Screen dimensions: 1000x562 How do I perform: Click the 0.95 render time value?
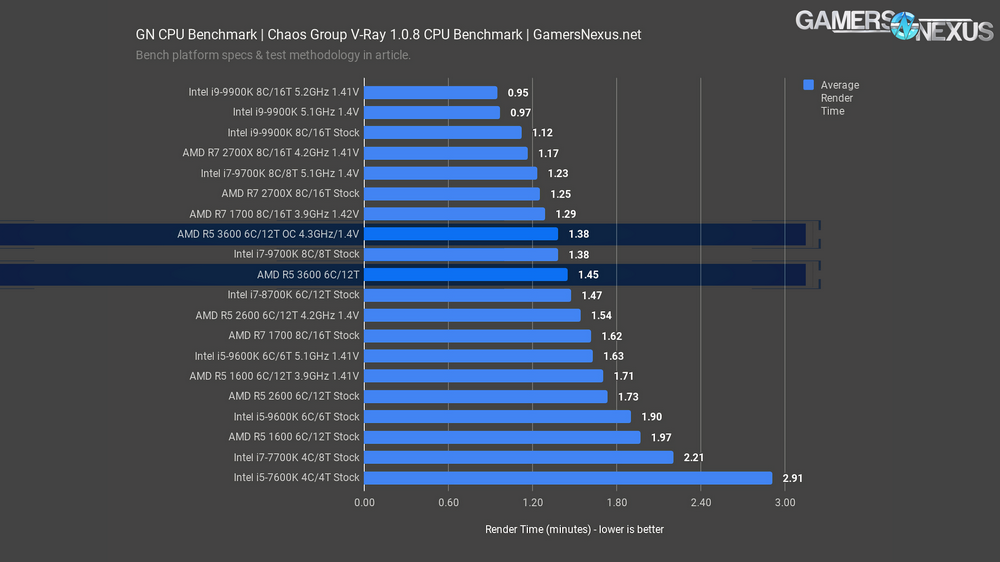point(518,93)
